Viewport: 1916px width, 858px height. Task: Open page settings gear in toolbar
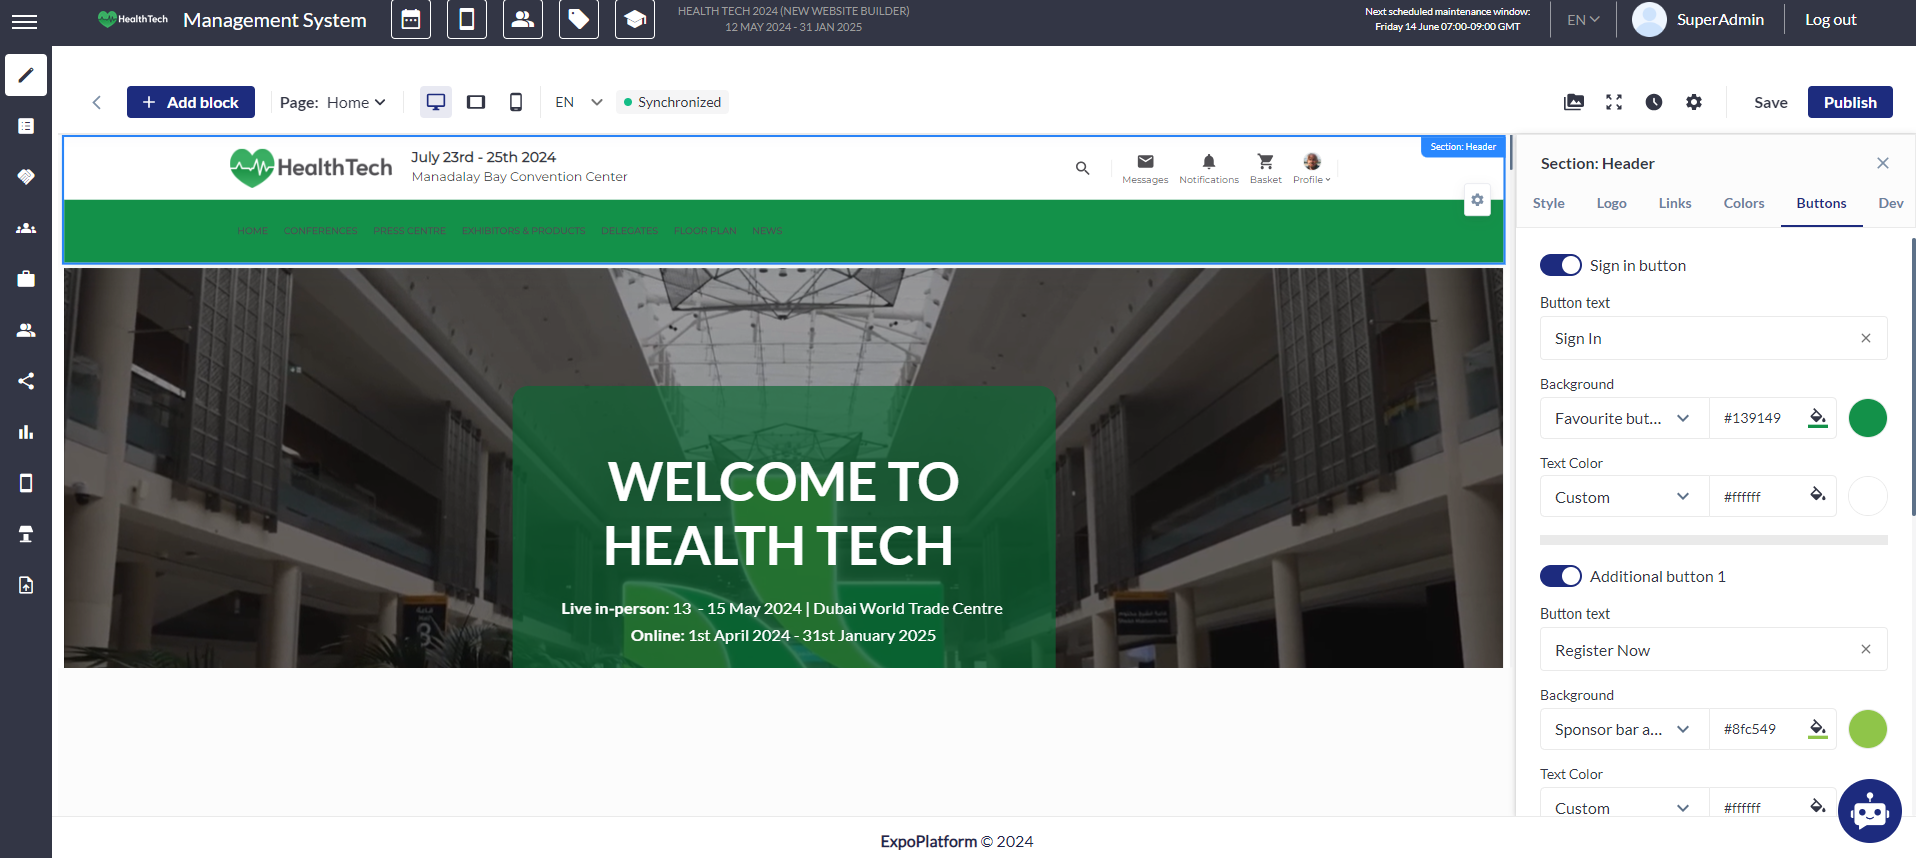tap(1694, 102)
